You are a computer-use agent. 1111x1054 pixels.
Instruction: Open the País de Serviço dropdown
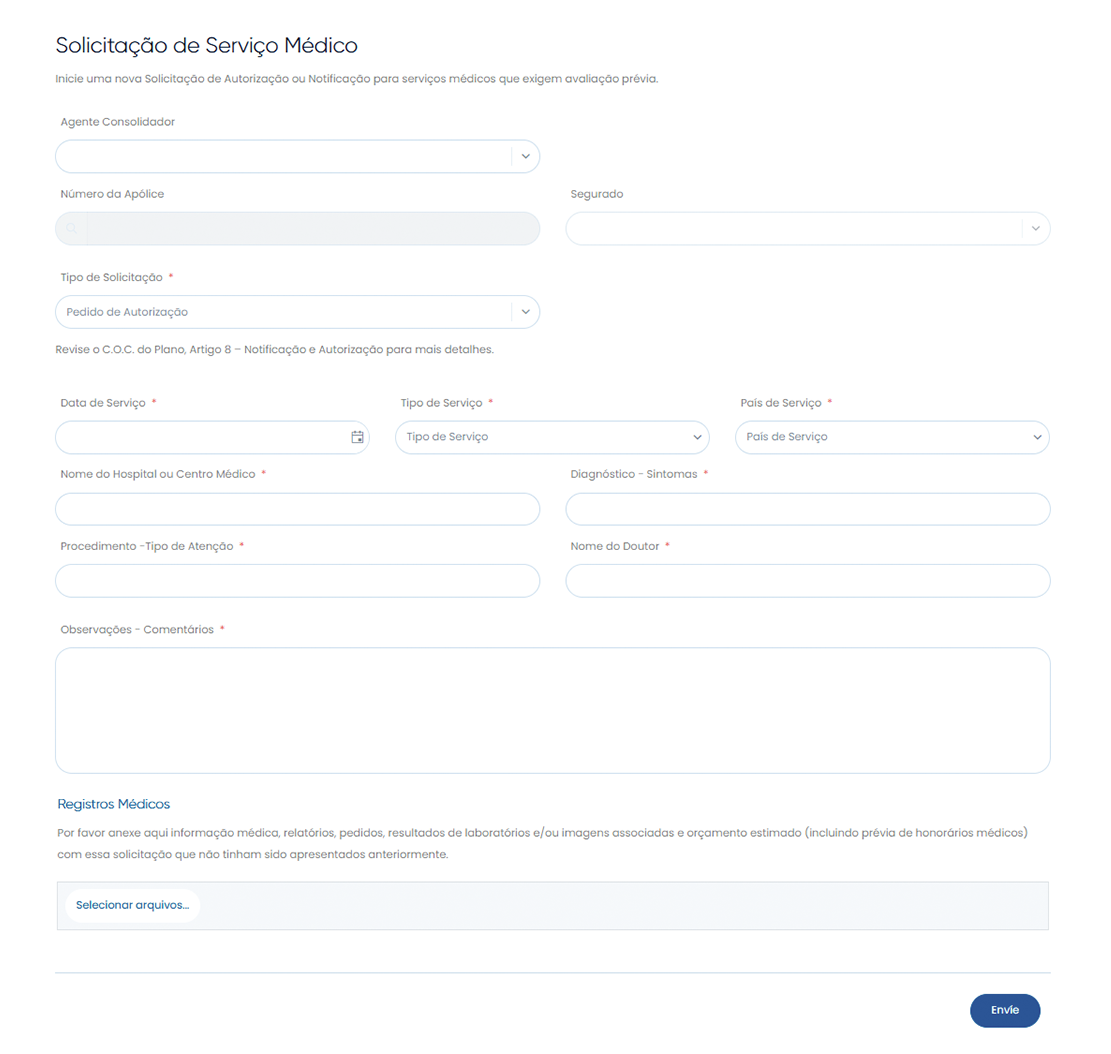click(892, 437)
